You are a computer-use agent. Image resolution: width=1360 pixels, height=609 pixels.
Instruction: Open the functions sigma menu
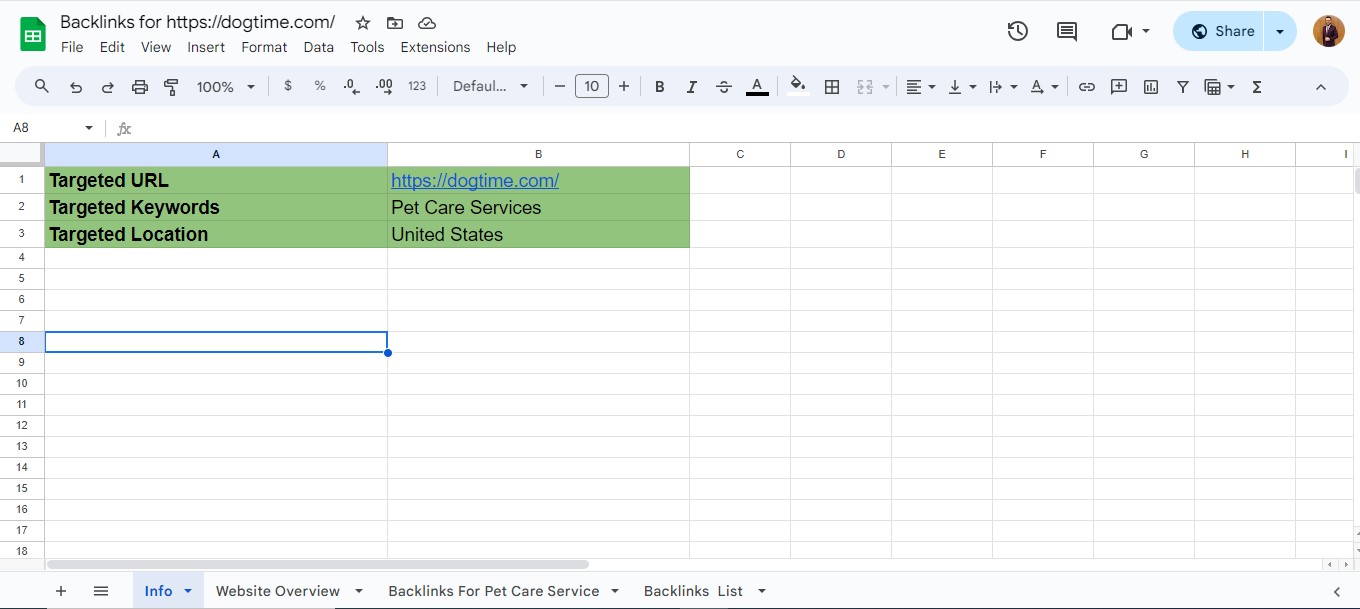point(1257,87)
